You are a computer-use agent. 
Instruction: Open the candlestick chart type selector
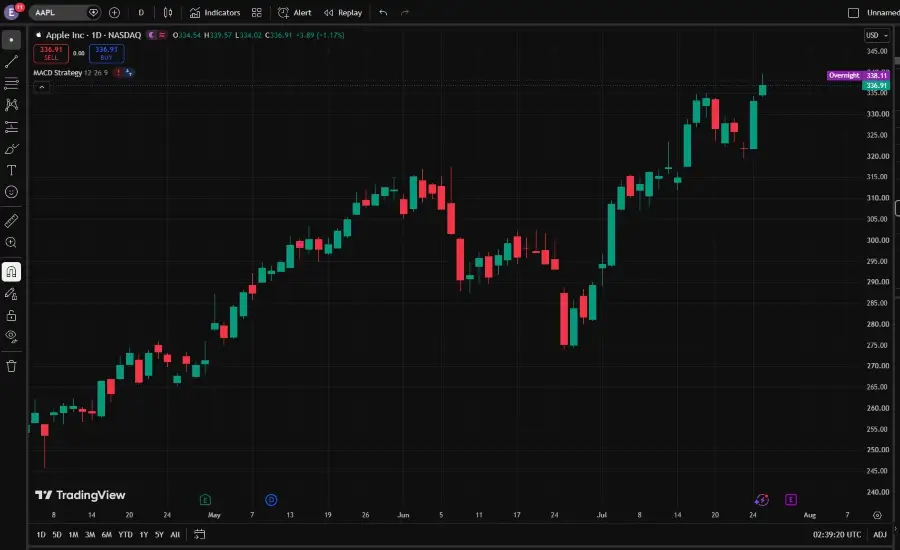168,12
